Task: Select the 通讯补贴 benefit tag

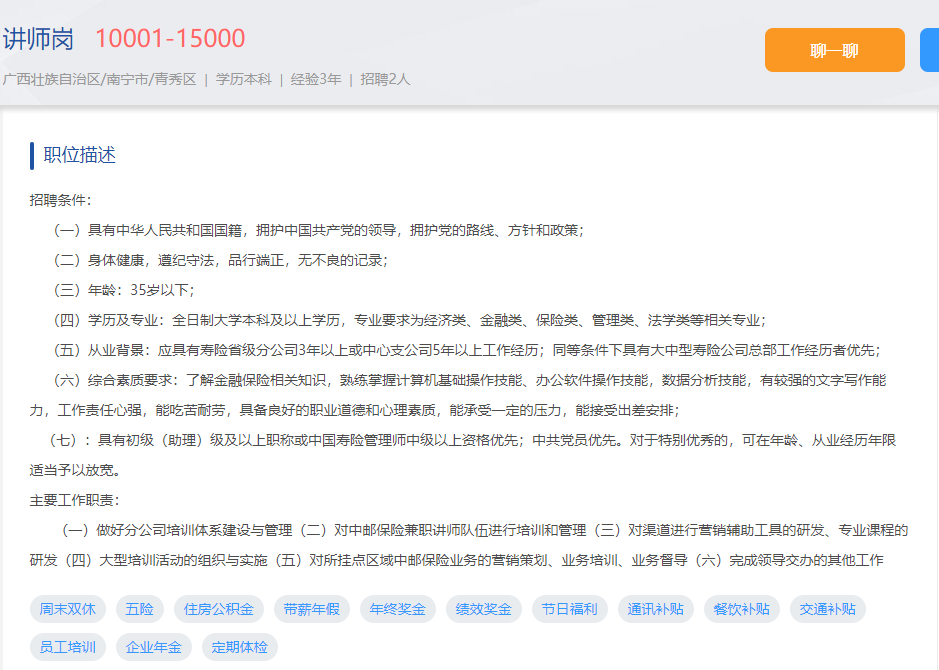Action: (x=656, y=610)
